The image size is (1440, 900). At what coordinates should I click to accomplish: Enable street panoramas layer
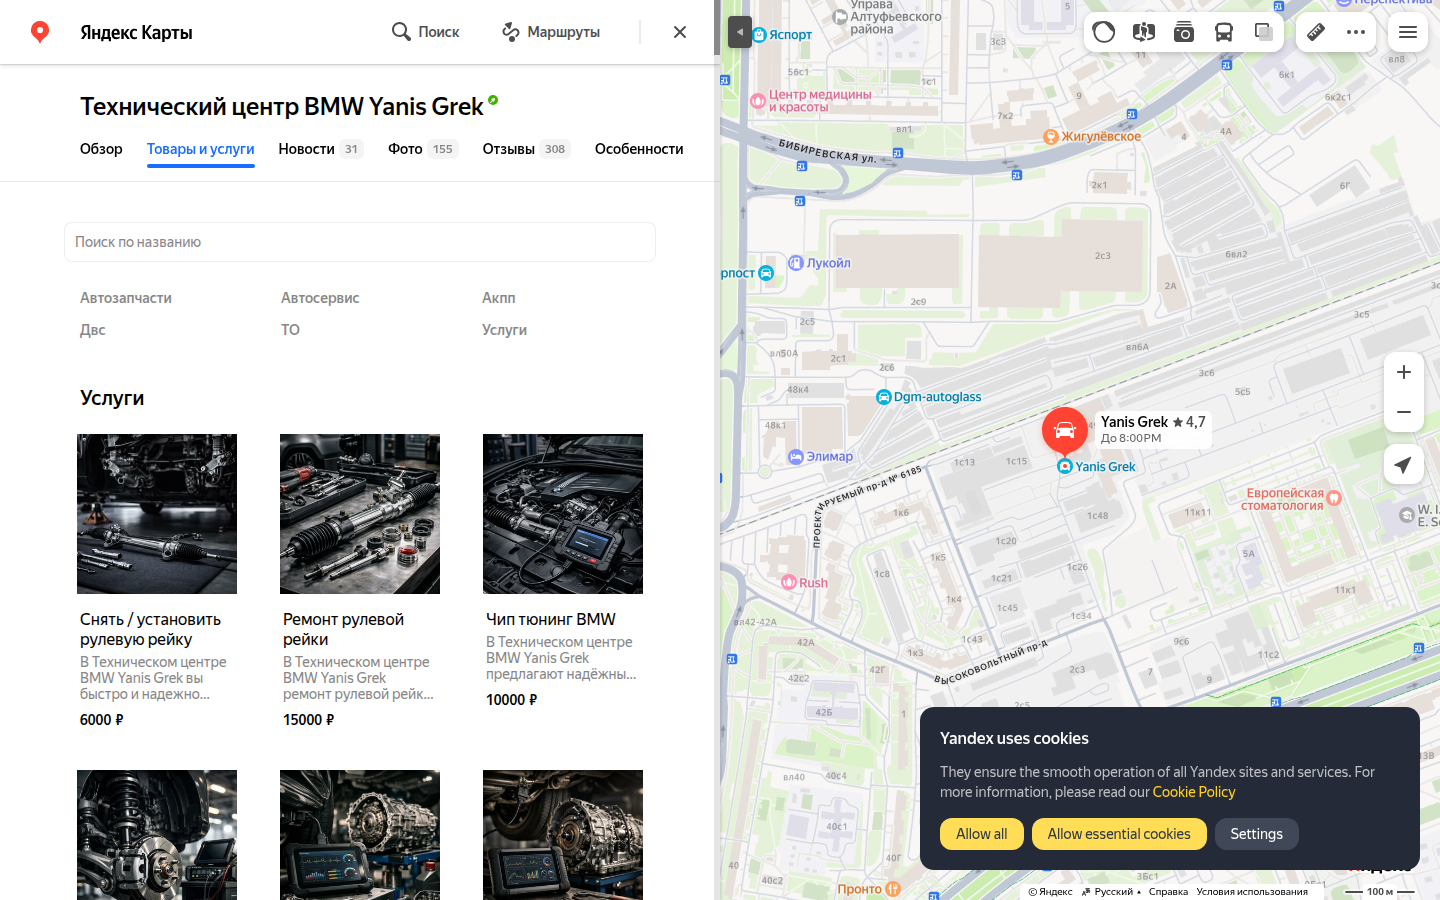(1144, 32)
